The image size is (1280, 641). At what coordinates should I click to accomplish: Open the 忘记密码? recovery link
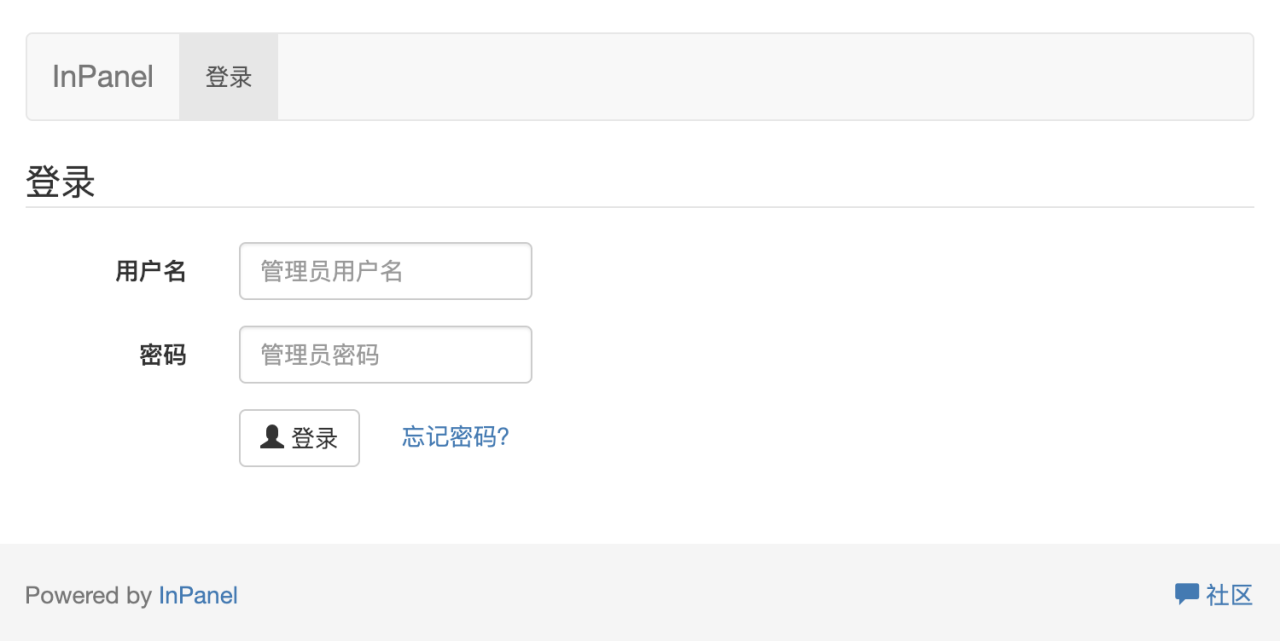(x=455, y=437)
